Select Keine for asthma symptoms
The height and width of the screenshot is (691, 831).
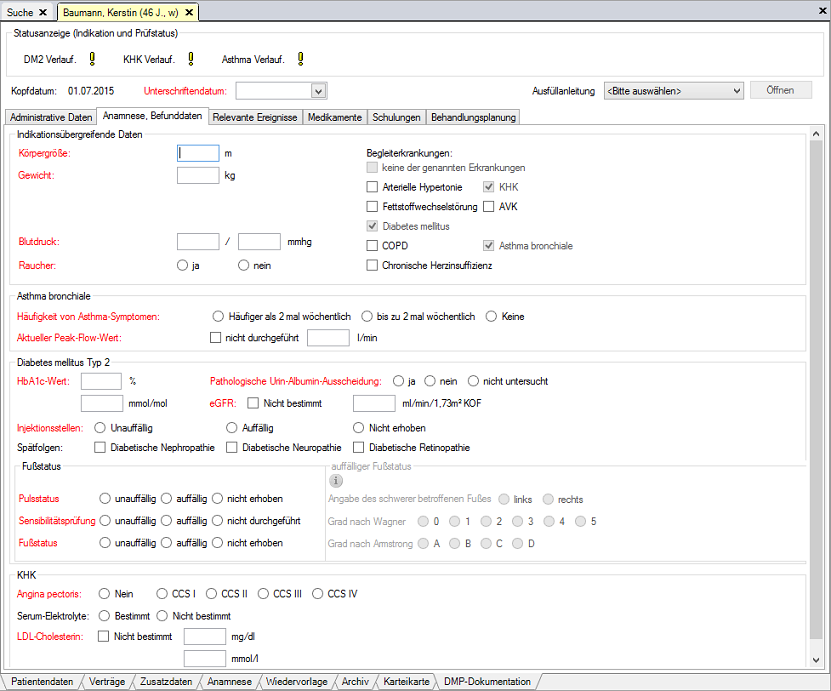tap(491, 316)
